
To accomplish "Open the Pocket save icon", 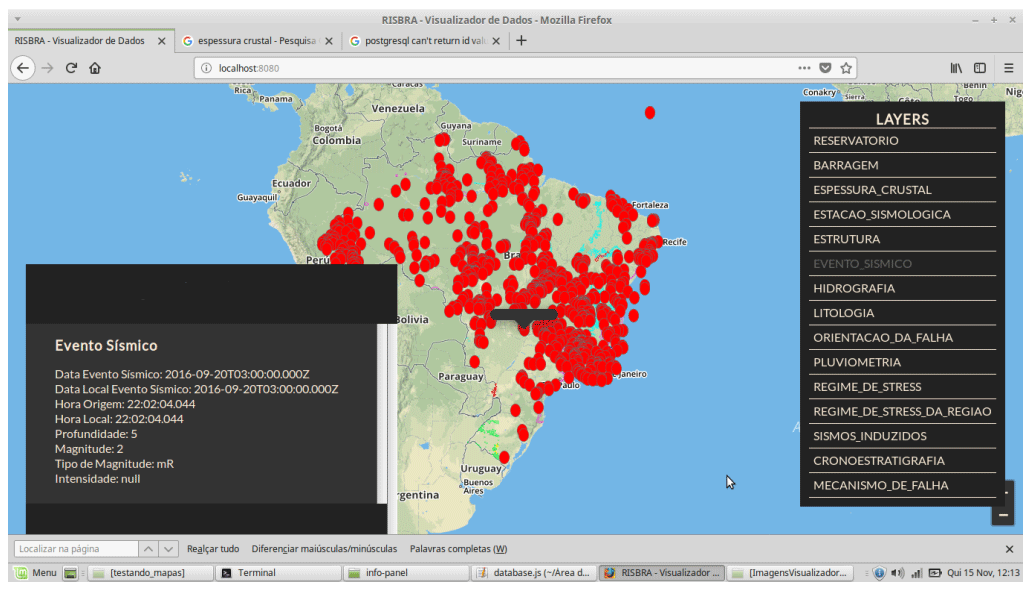I will 825,68.
